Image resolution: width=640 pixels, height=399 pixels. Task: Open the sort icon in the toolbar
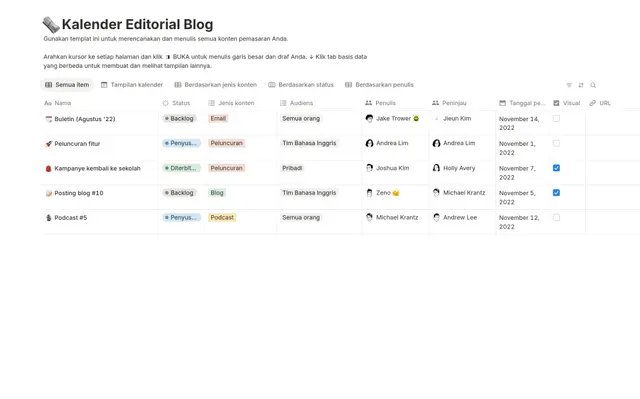click(x=581, y=85)
